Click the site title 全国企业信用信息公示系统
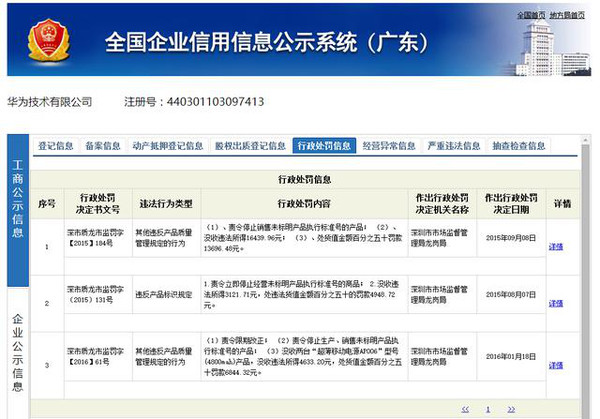Screen dimensions: 600x419 266,42
